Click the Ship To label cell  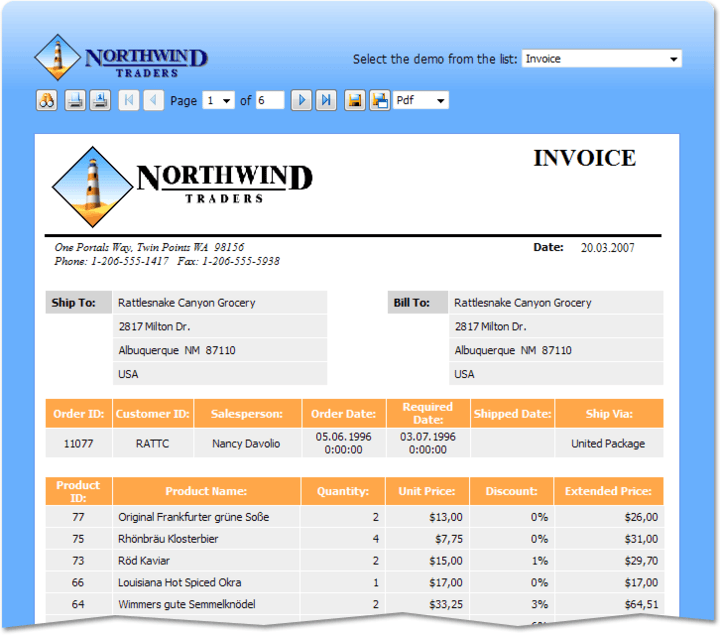(74, 303)
